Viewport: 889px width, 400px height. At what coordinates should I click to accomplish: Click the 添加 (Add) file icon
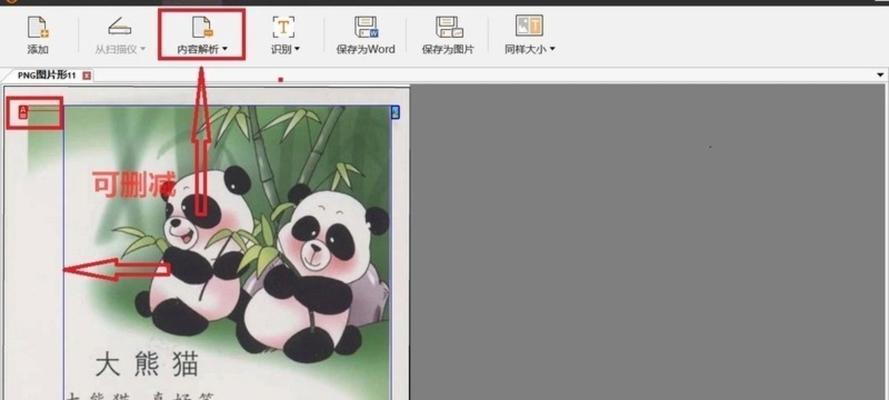(x=38, y=27)
